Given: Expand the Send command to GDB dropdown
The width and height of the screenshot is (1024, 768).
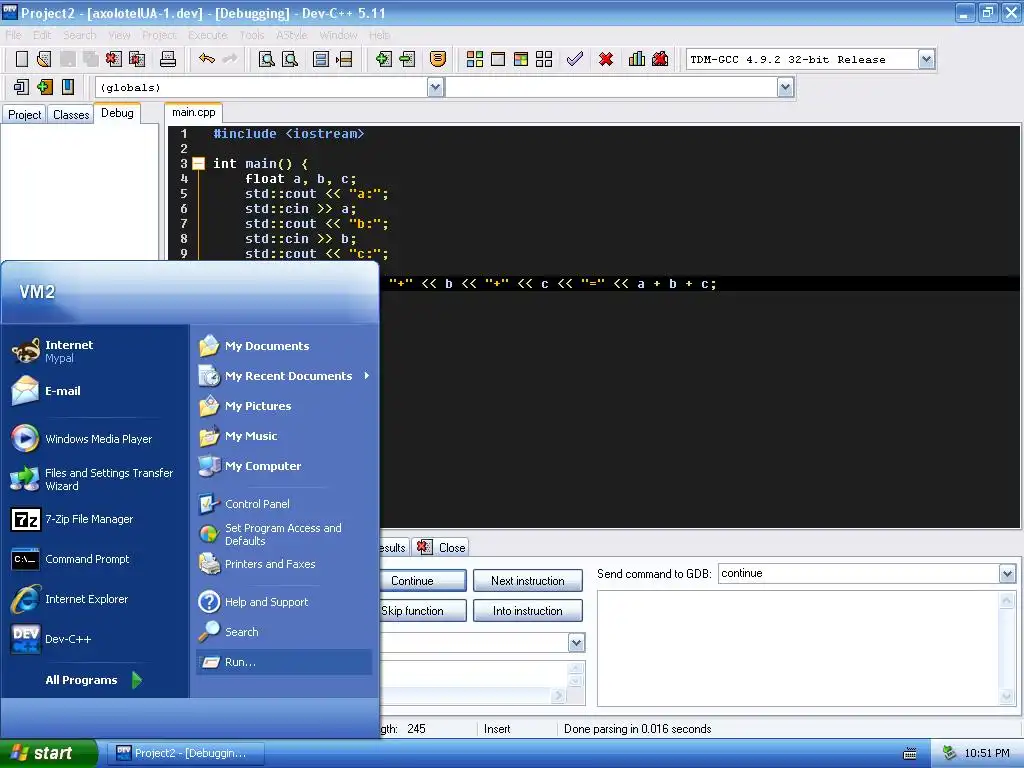Looking at the screenshot, I should (1007, 574).
